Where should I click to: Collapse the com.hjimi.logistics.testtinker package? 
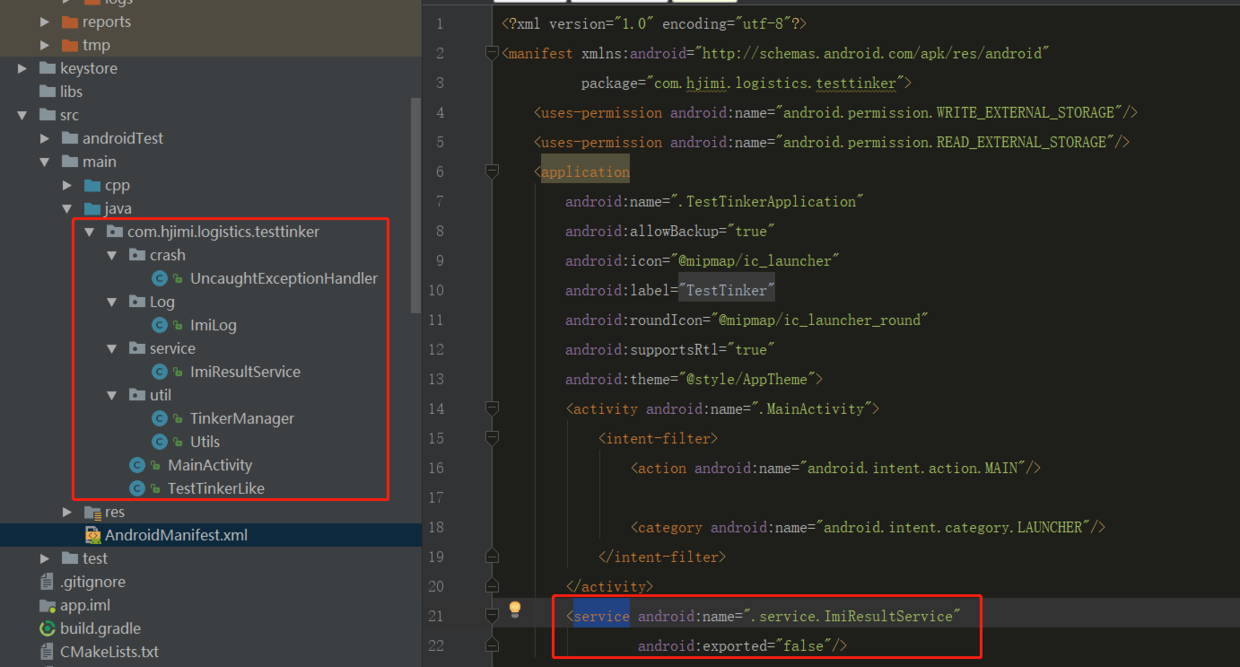90,231
